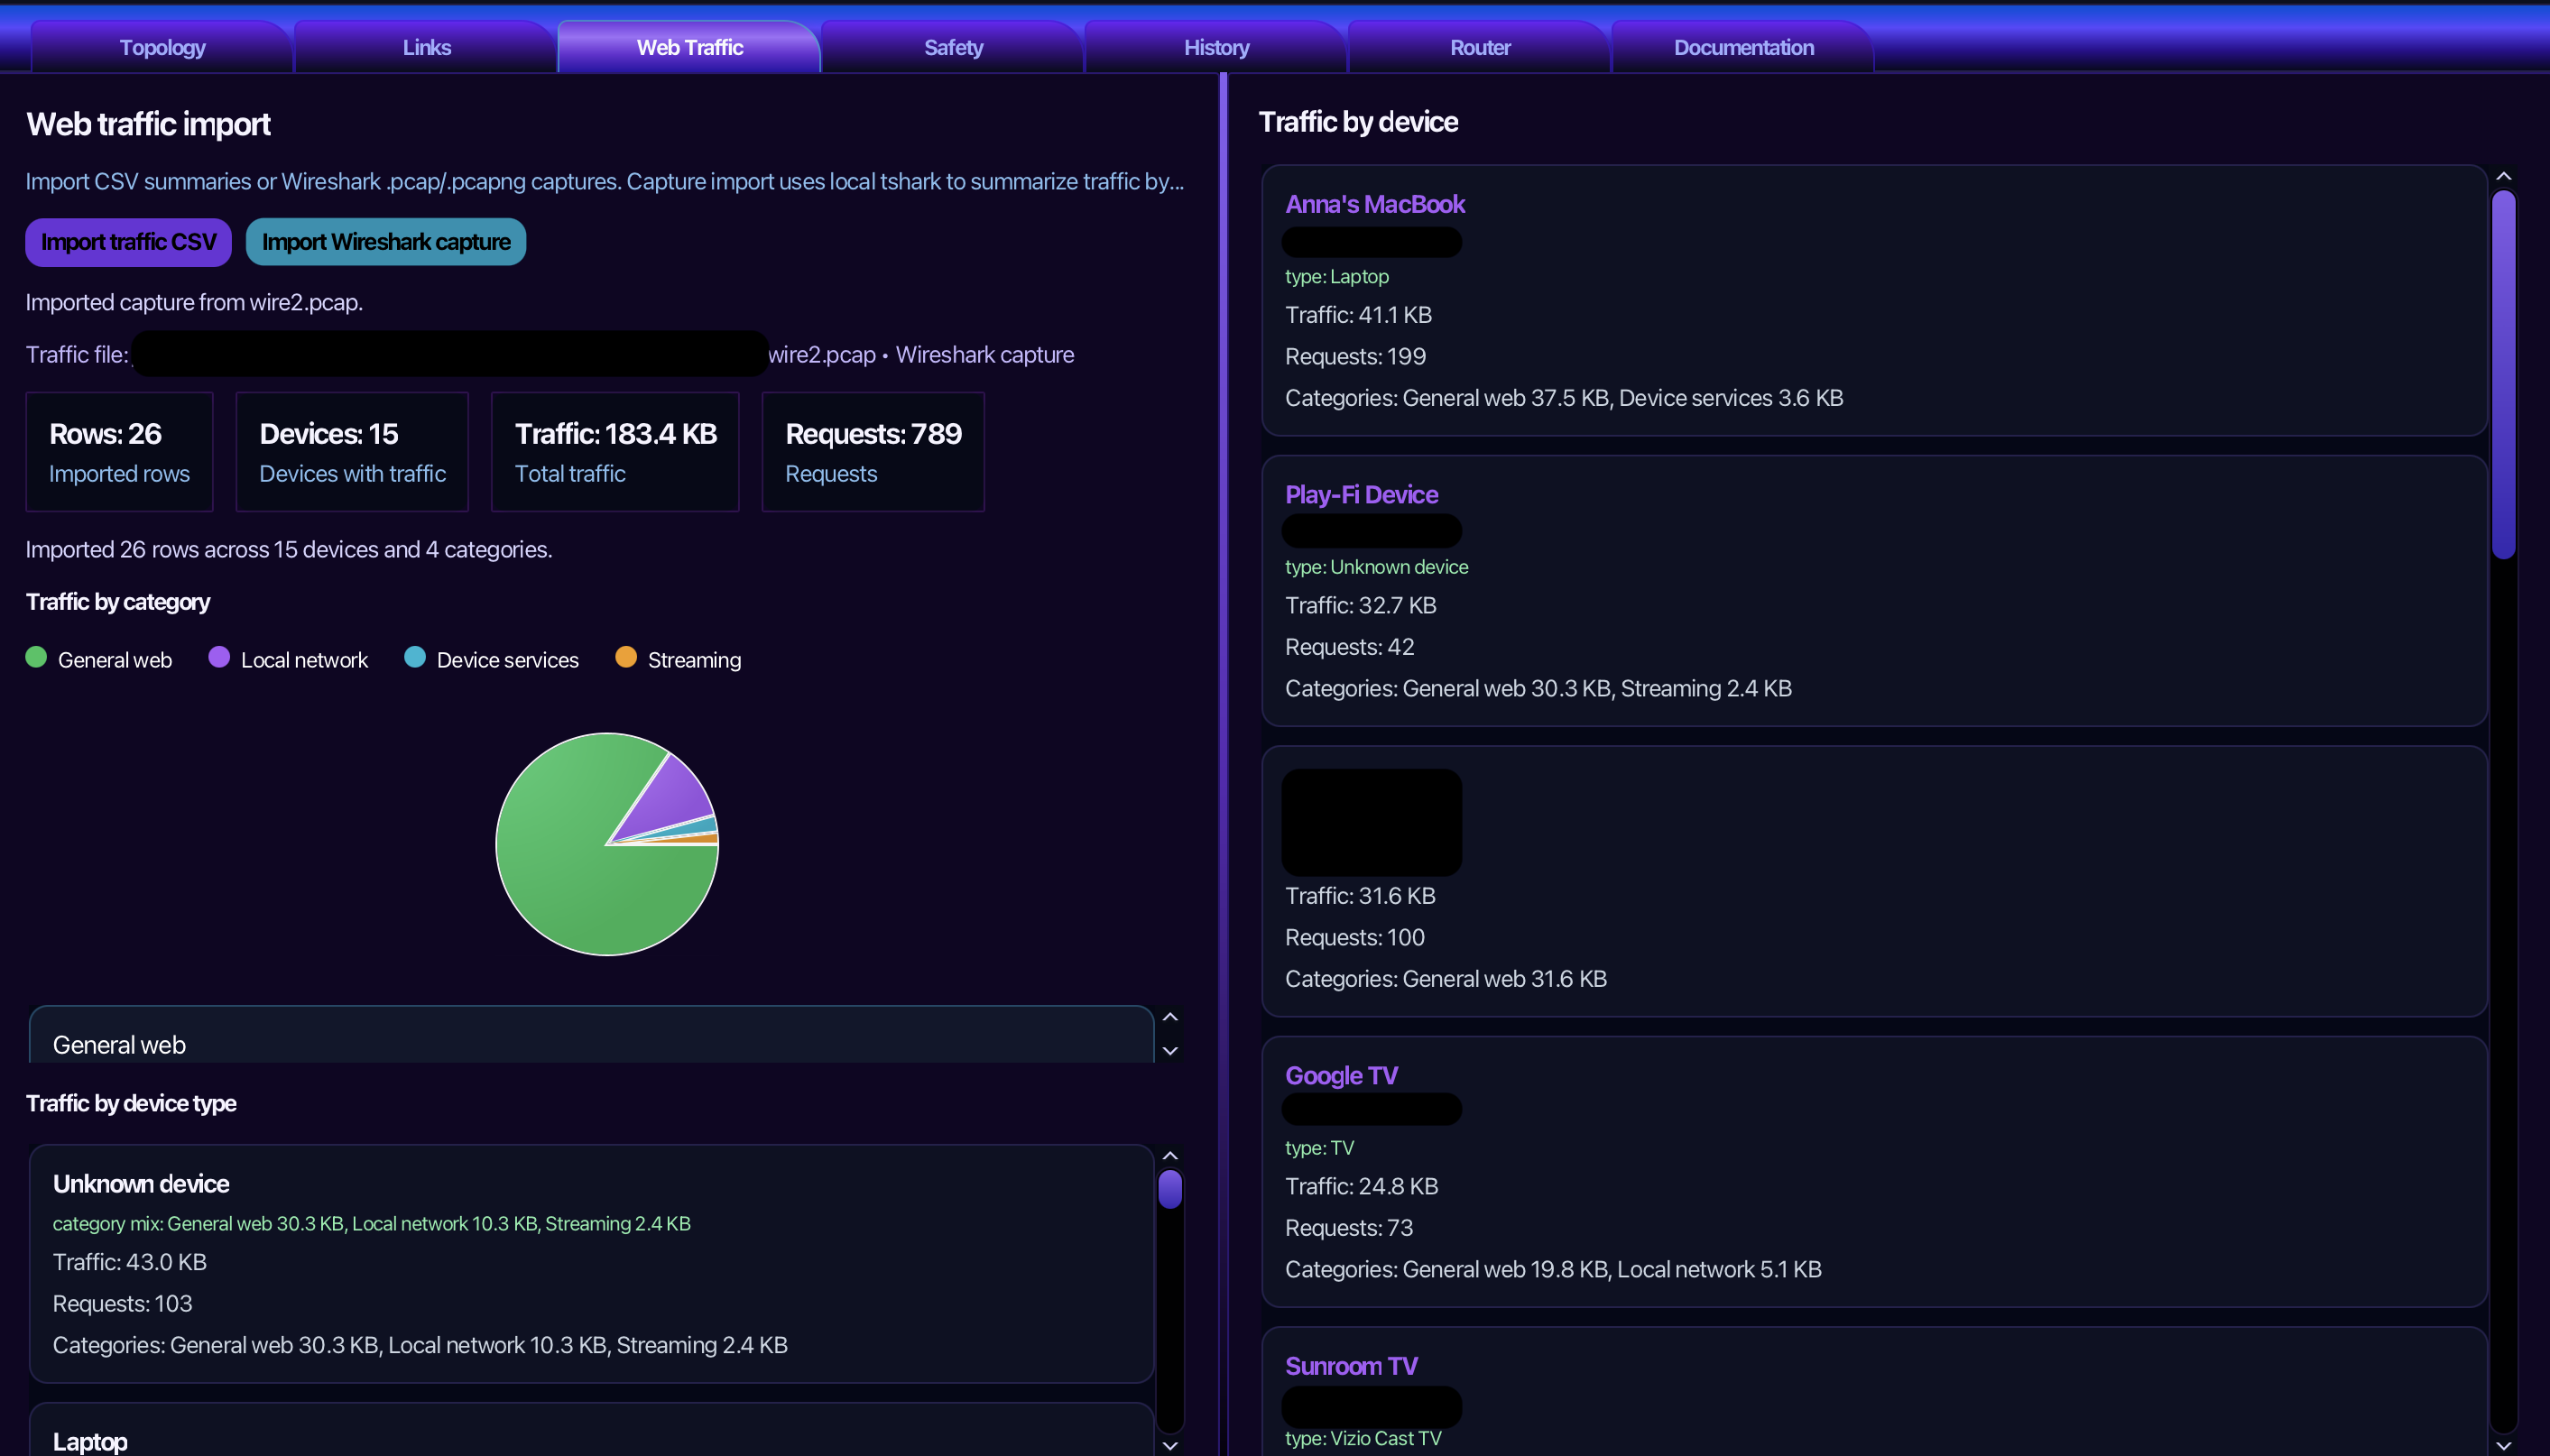Click 'Categories: General web 31.6 KB' text
This screenshot has height=1456, width=2550.
[1445, 979]
